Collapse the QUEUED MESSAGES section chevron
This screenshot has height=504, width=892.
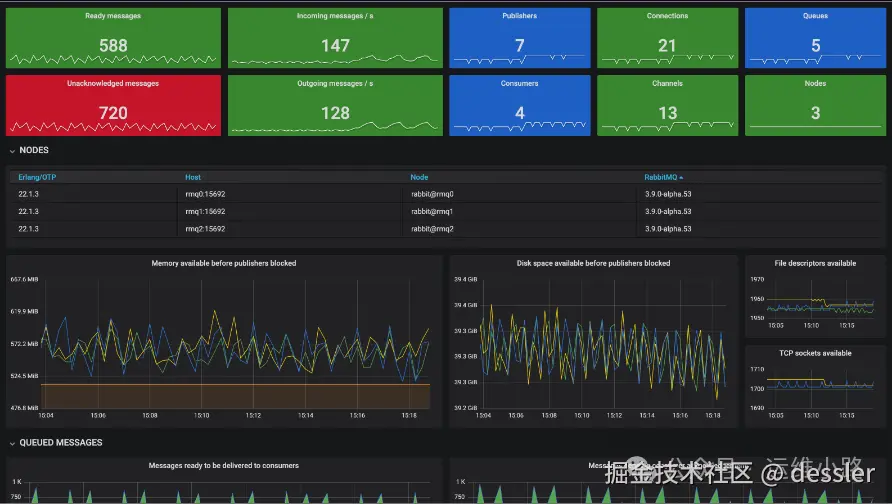(12, 443)
